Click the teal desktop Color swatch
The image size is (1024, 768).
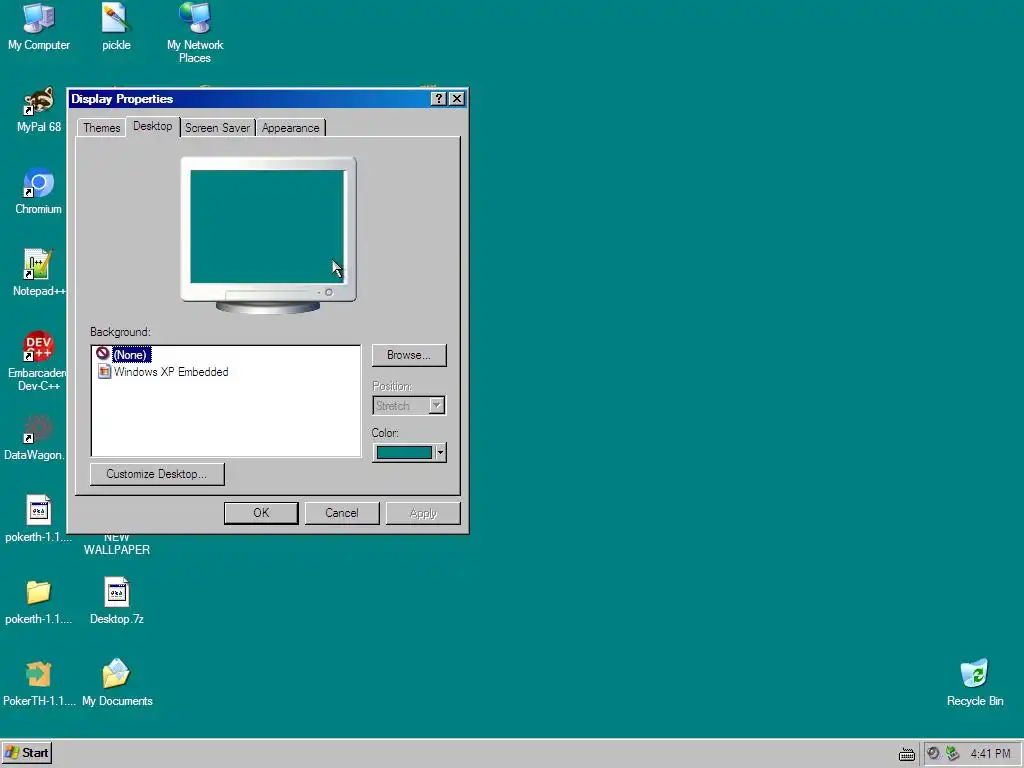tap(404, 453)
